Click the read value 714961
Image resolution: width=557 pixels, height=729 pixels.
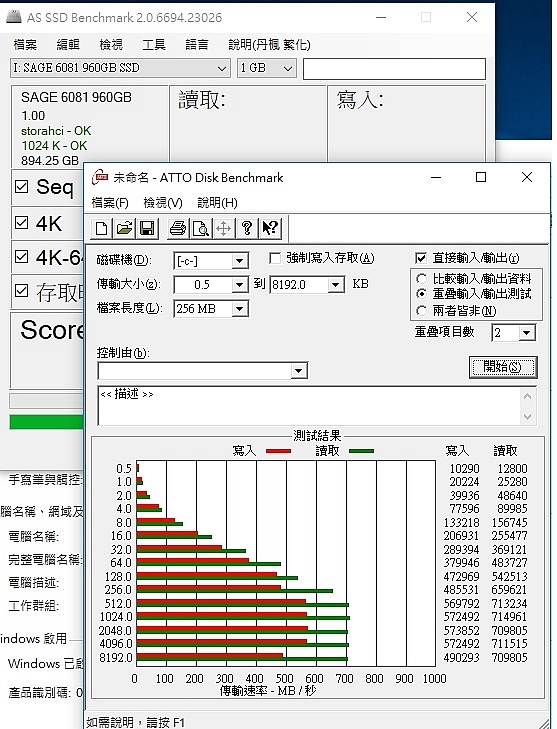(x=509, y=617)
